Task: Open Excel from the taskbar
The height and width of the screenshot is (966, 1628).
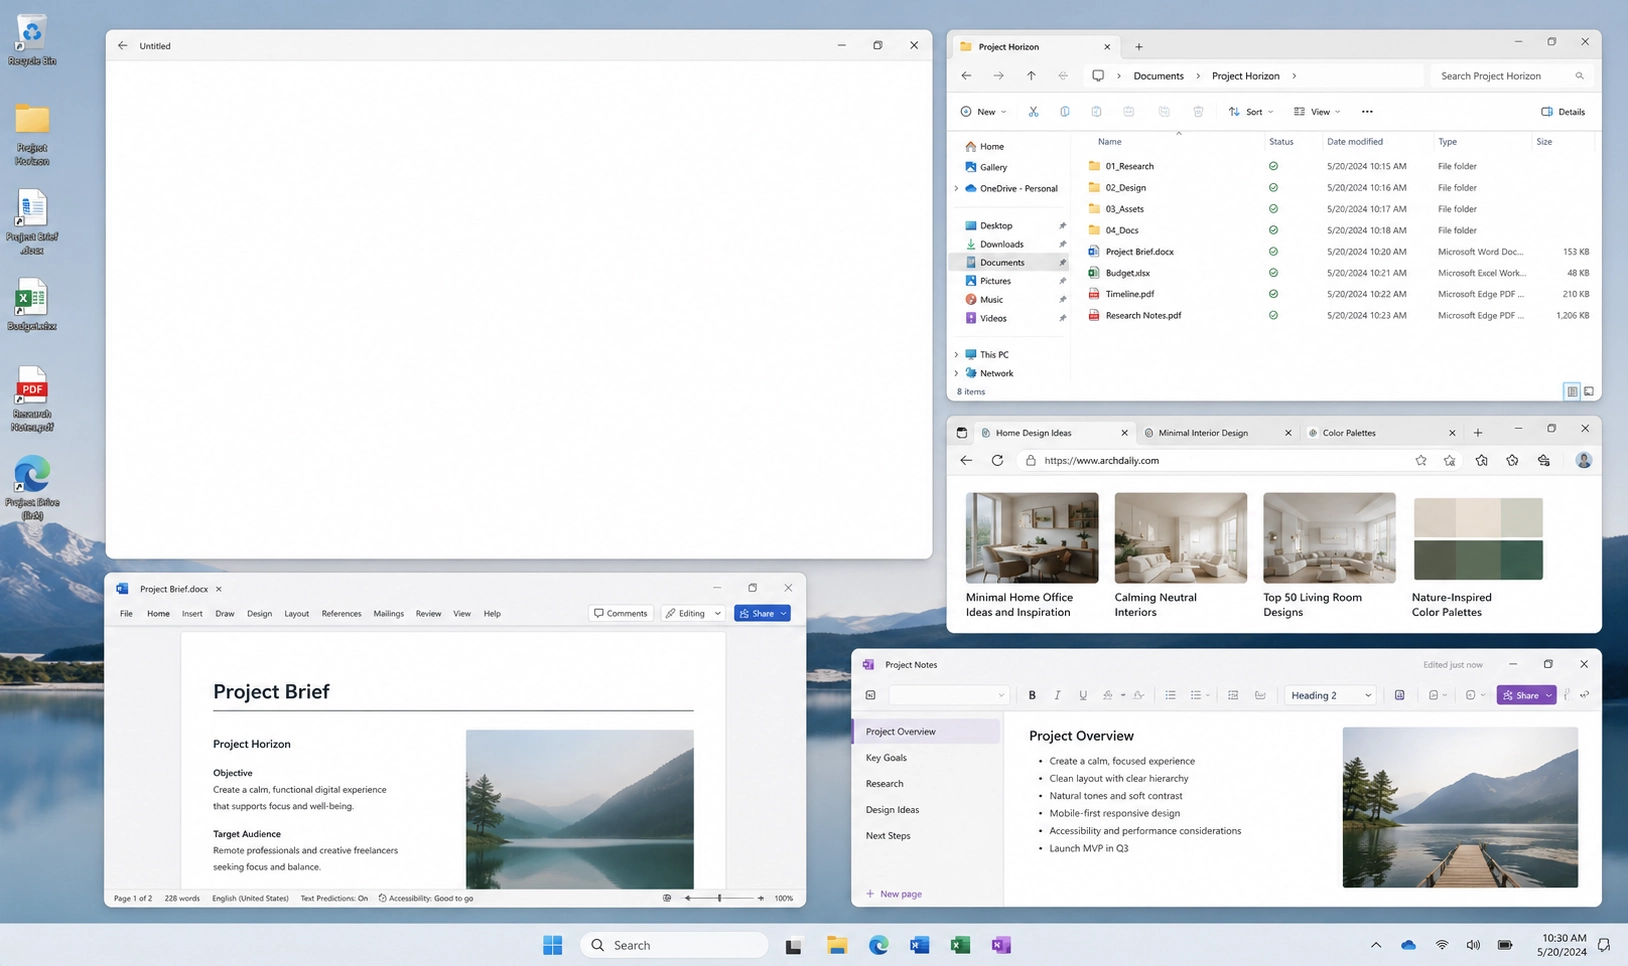Action: click(x=960, y=945)
